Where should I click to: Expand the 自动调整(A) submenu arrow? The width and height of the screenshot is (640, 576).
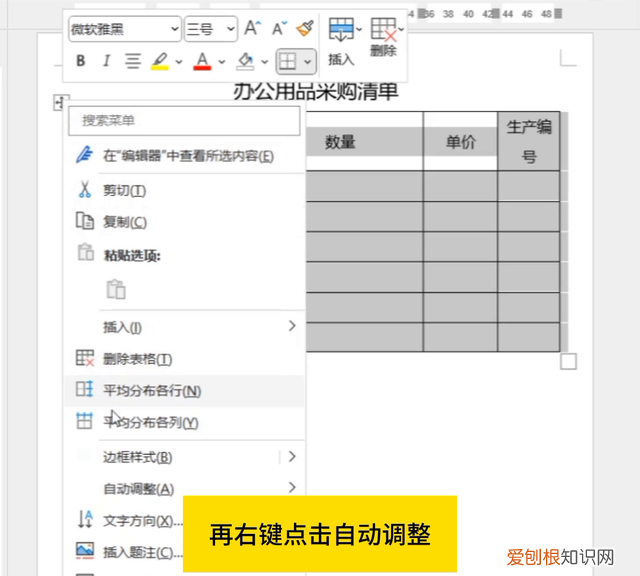[x=292, y=487]
